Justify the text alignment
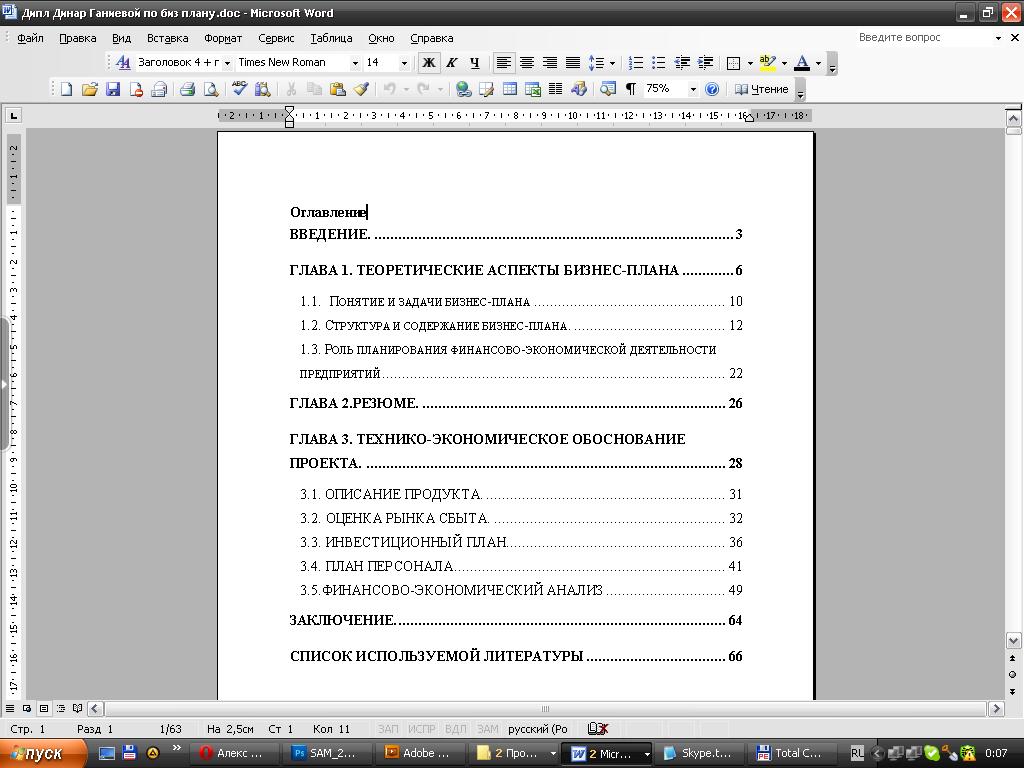 (x=573, y=63)
